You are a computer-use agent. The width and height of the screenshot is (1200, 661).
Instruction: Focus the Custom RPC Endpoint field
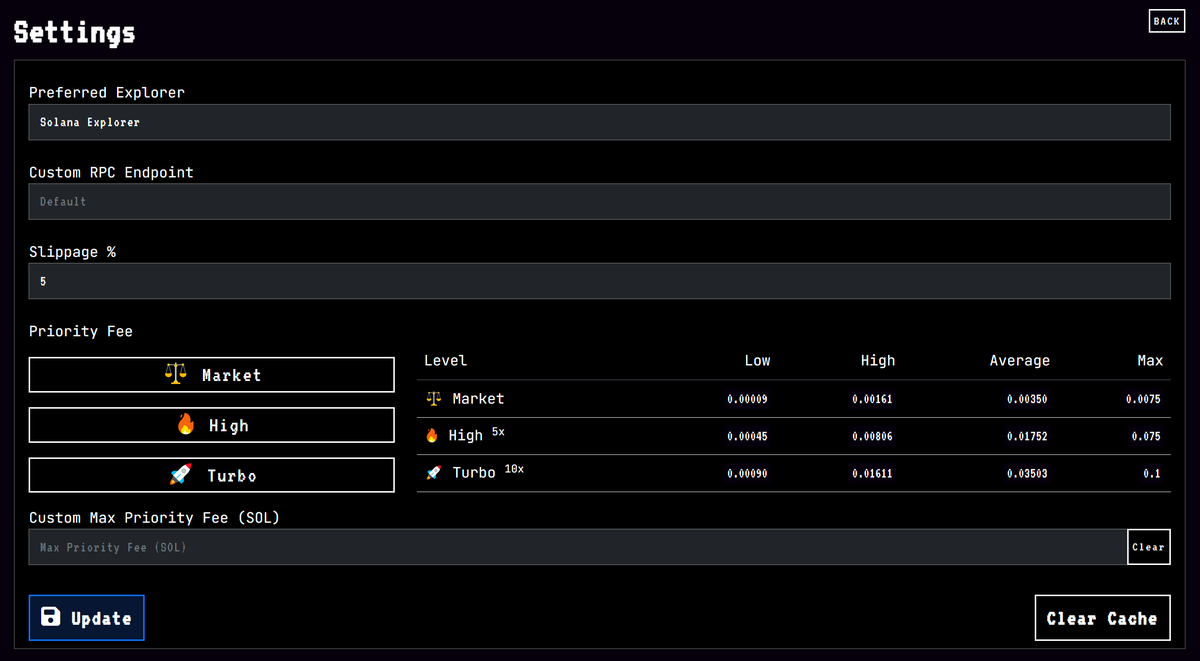pos(599,201)
